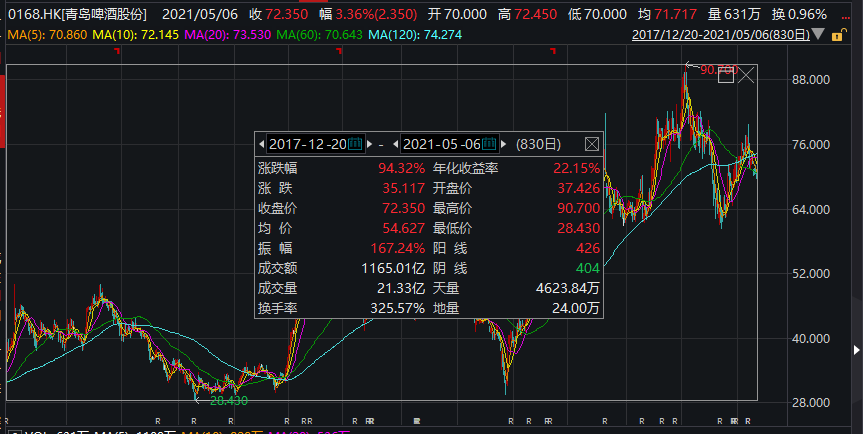Click 阴线 count 404

click(588, 268)
